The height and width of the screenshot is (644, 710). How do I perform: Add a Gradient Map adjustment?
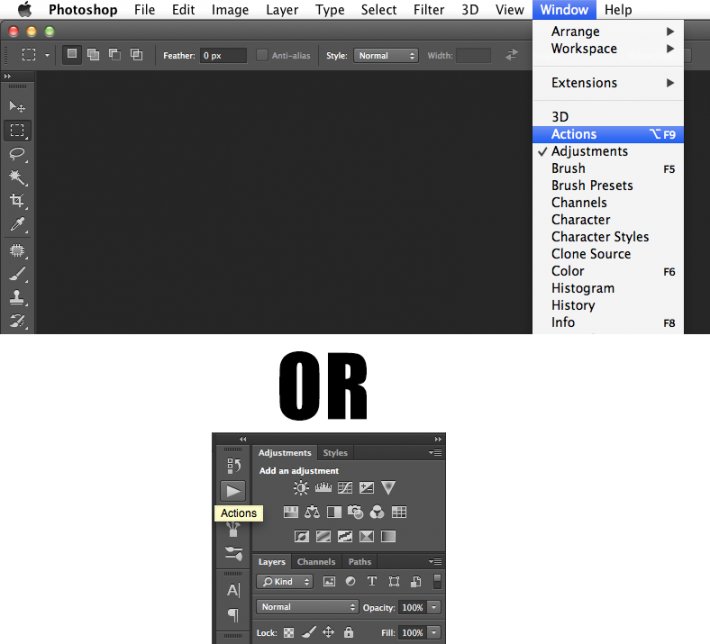coord(388,537)
